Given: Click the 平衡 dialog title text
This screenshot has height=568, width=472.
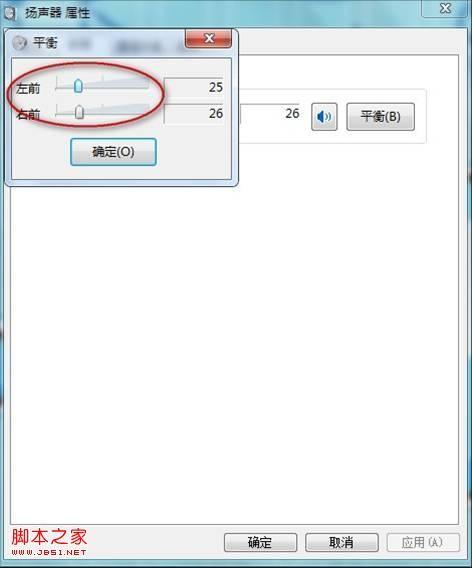Looking at the screenshot, I should 45,43.
